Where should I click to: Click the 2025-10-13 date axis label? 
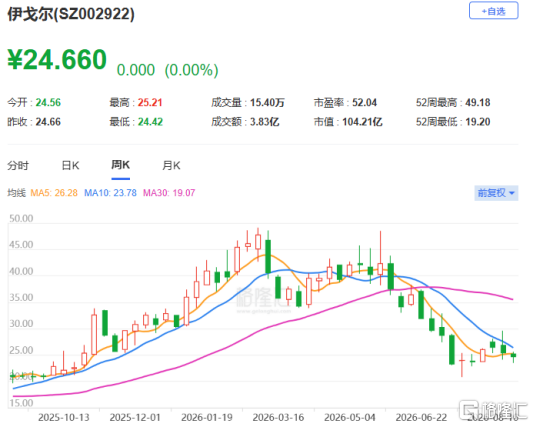pos(64,417)
